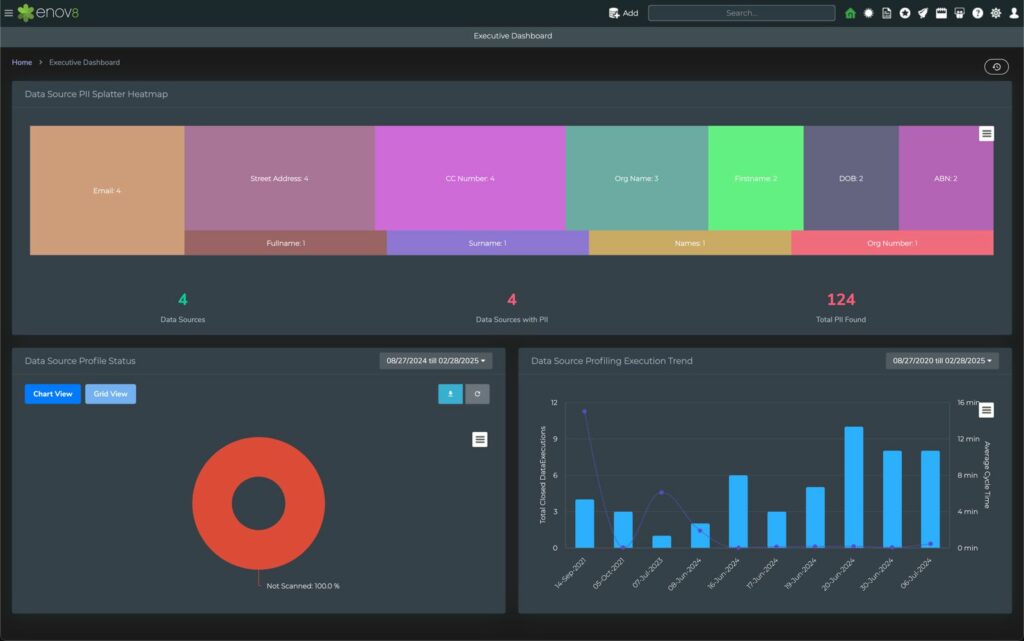Open the Profile Status date range dropdown
1024x641 pixels.
coord(434,361)
